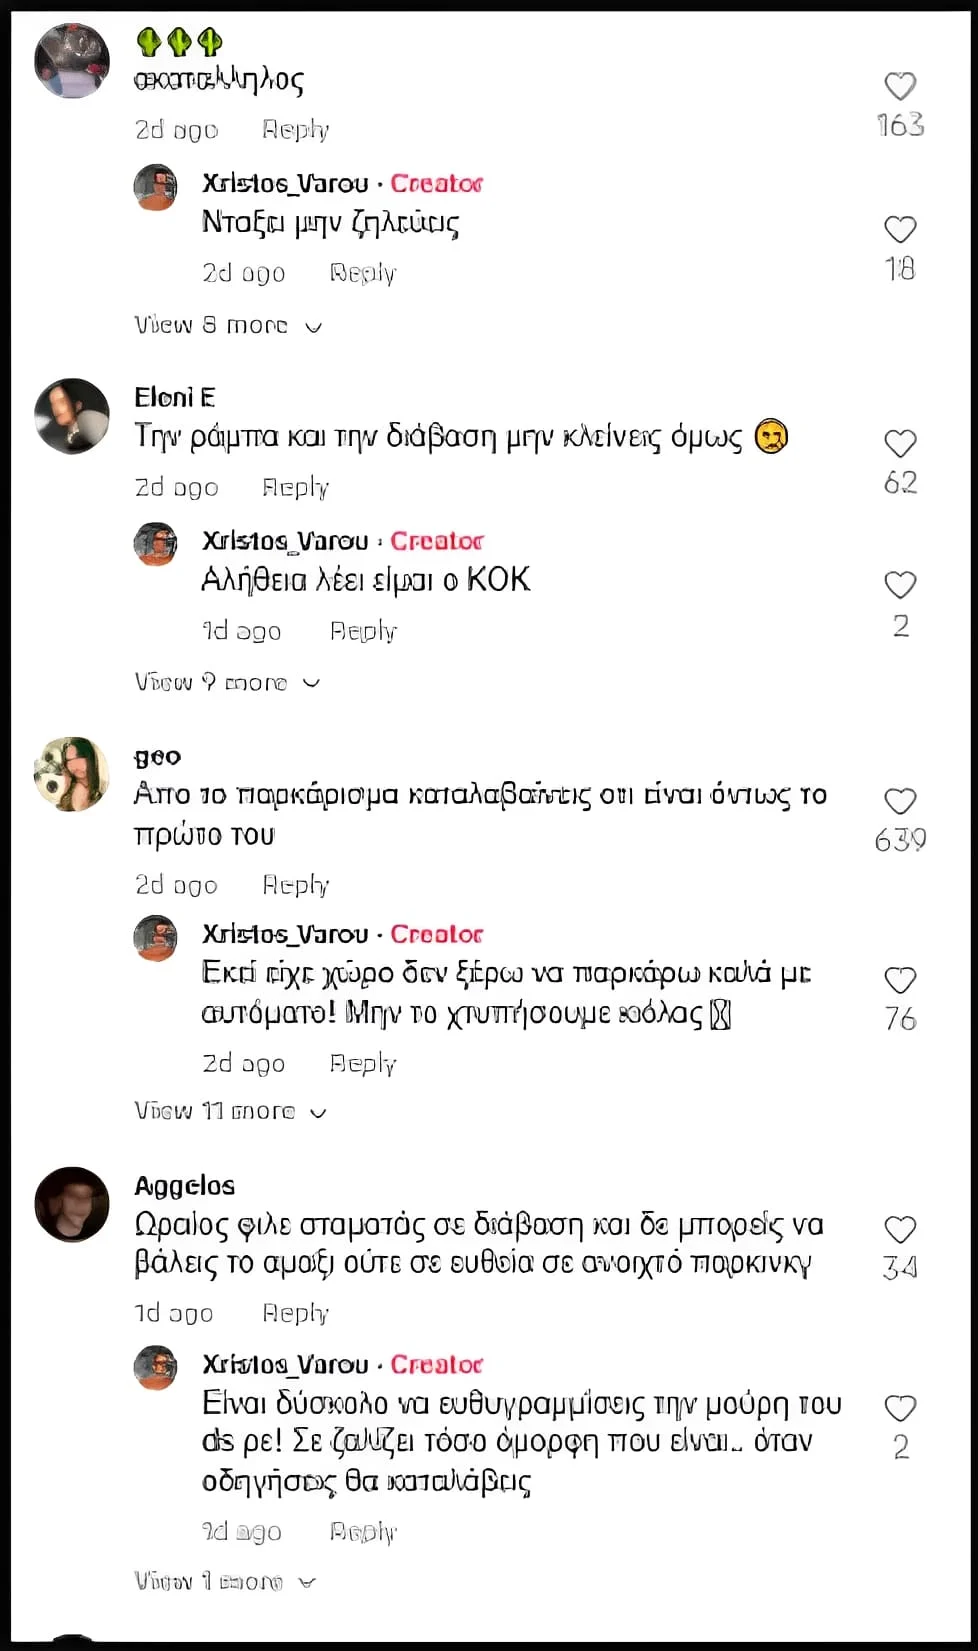Like the creator reply with 76 likes
The width and height of the screenshot is (978, 1651).
pos(900,980)
